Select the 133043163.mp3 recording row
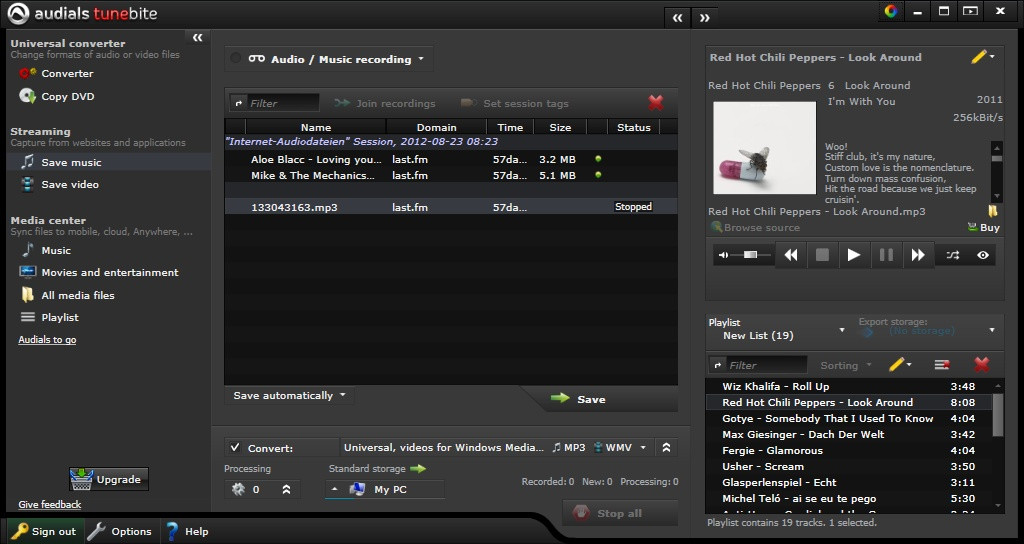The width and height of the screenshot is (1024, 544). pyautogui.click(x=451, y=207)
